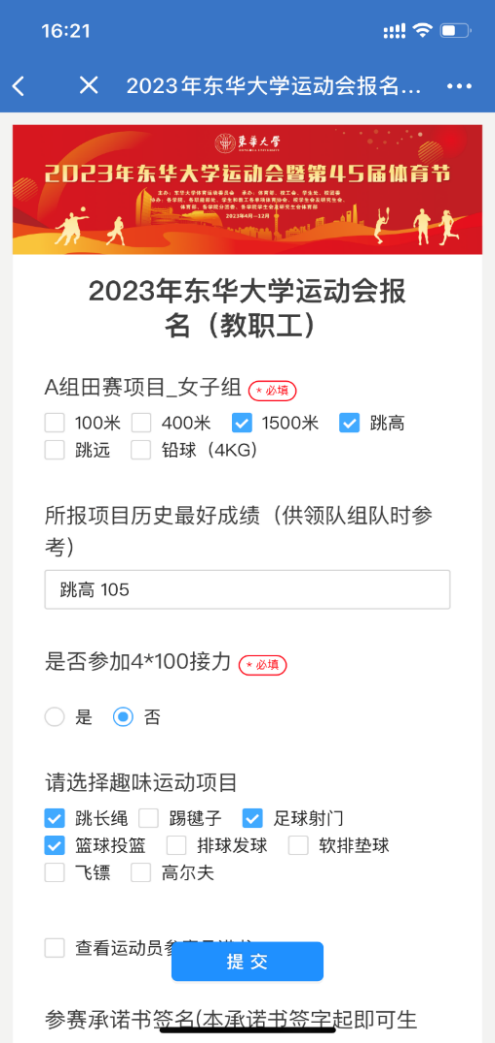This screenshot has width=495, height=1043.
Task: Check the 100米 checkbox
Action: pos(55,422)
